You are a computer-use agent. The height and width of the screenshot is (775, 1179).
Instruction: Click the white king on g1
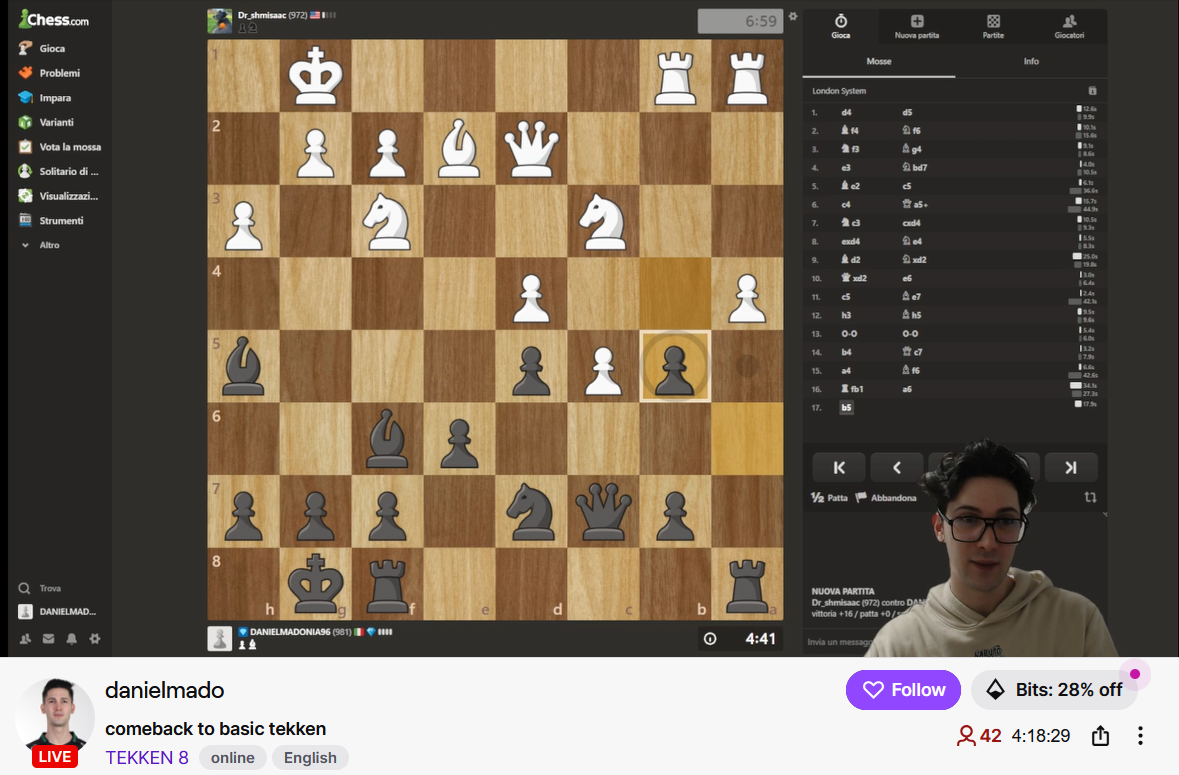pos(316,75)
